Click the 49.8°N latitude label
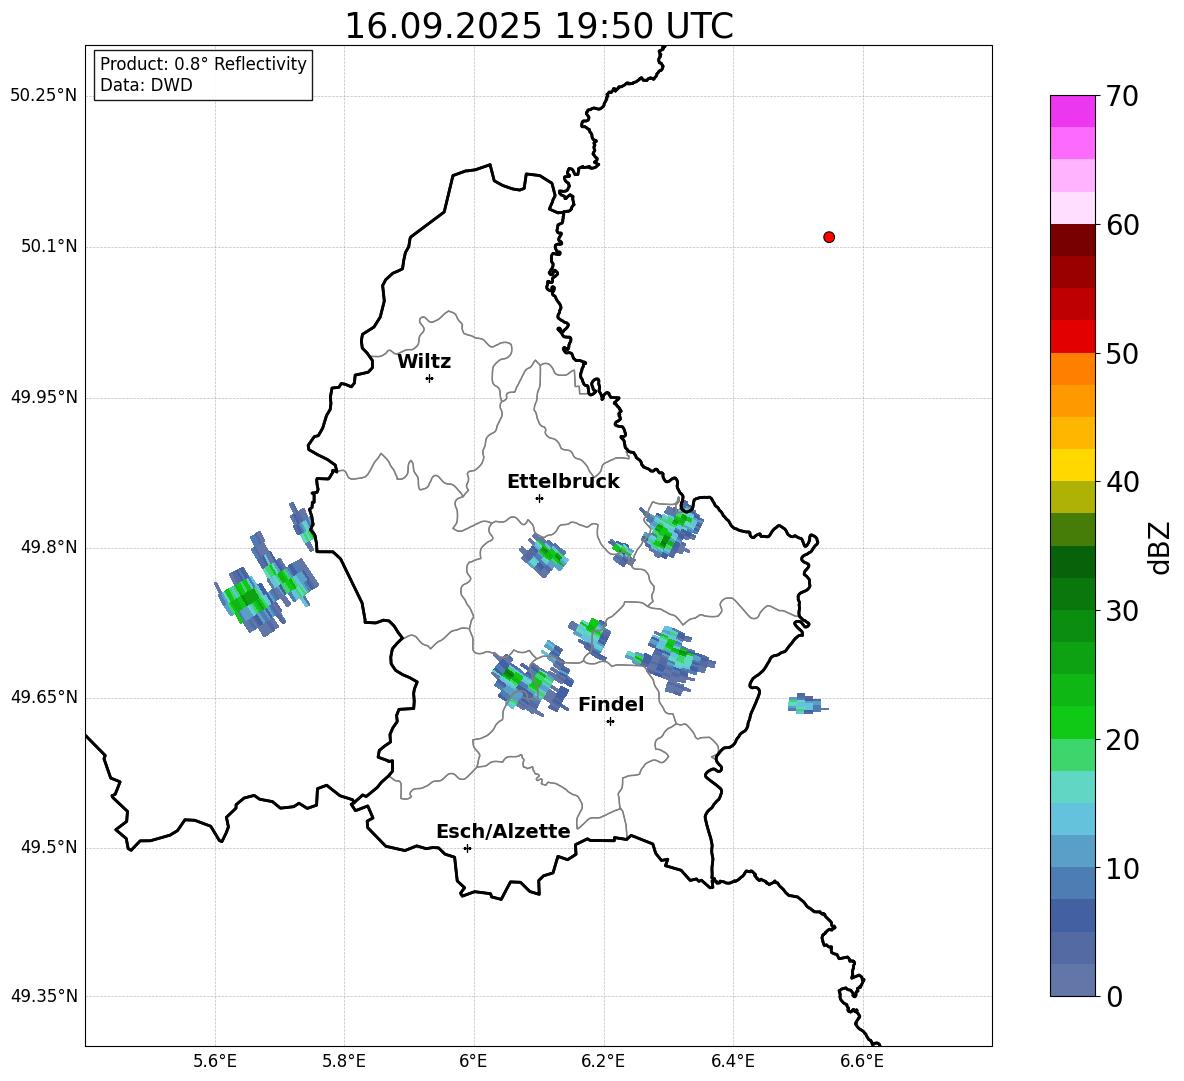Screen dimensions: 1184x1081 click(x=49, y=547)
